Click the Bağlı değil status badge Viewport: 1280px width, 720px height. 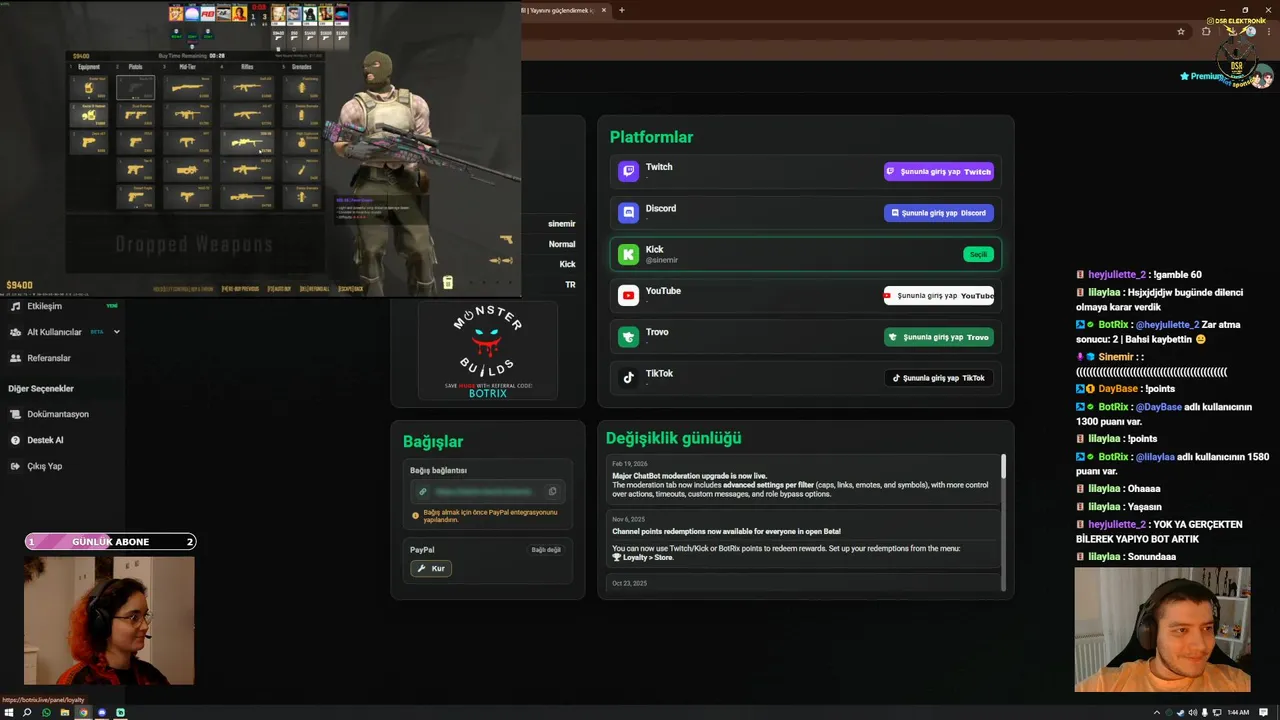coord(546,550)
